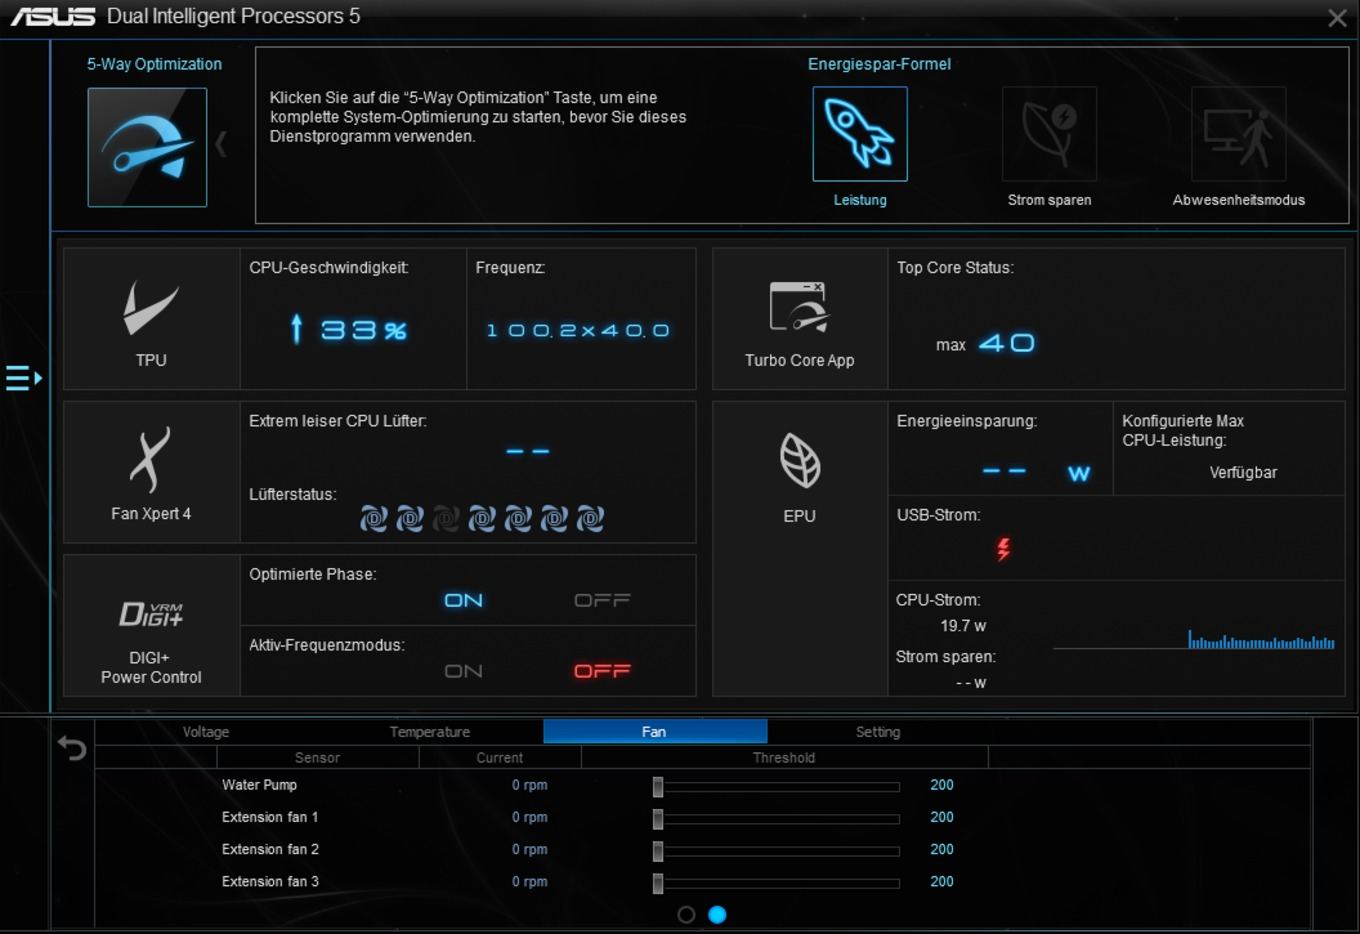
Task: Click the second fan status icon
Action: (410, 518)
